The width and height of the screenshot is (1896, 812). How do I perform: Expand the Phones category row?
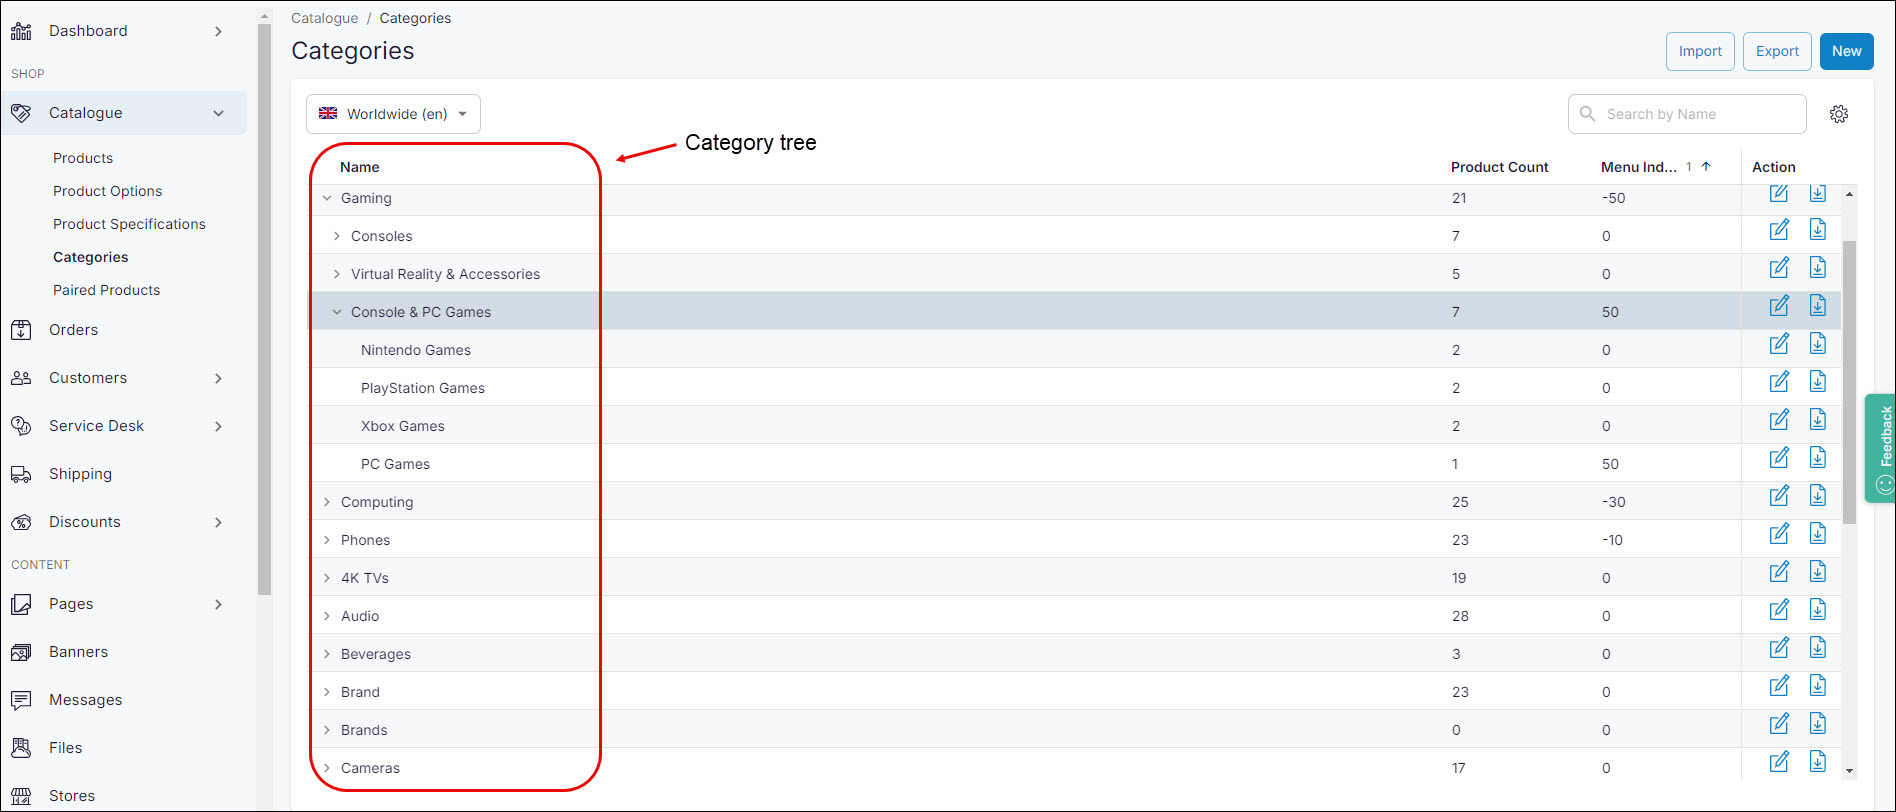(x=326, y=539)
